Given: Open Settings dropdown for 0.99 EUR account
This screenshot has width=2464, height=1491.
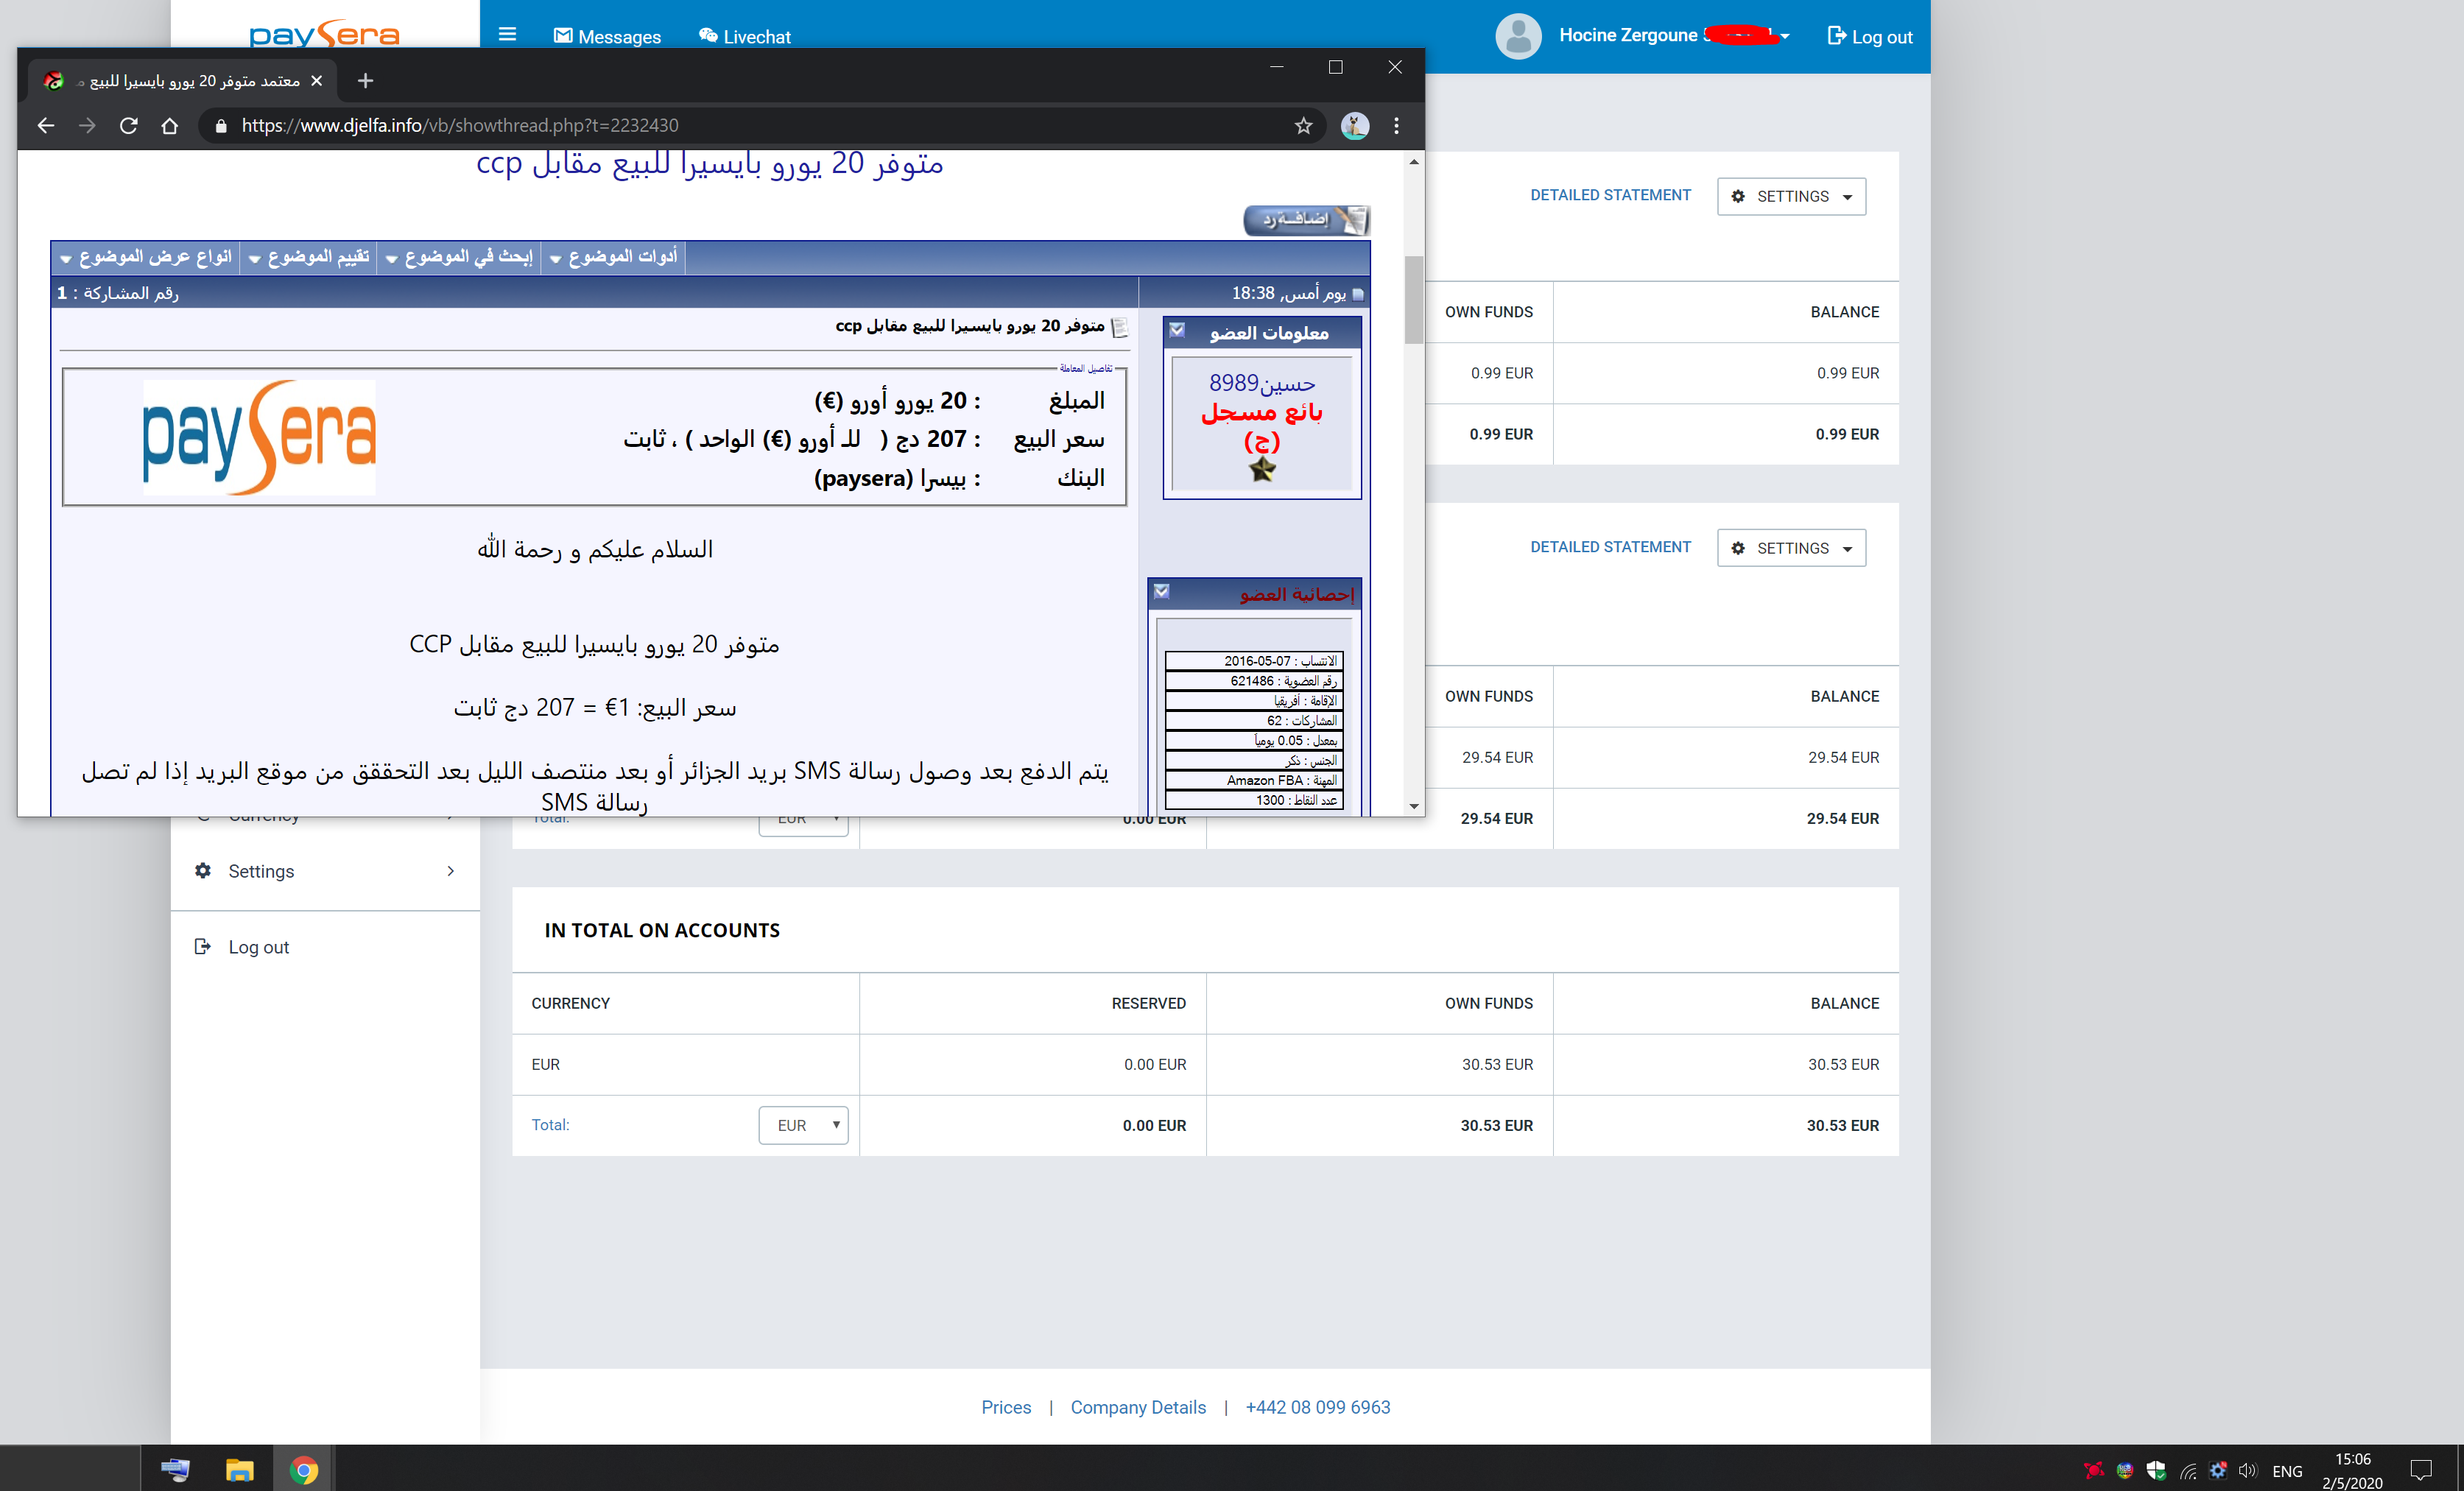Looking at the screenshot, I should tap(1791, 196).
